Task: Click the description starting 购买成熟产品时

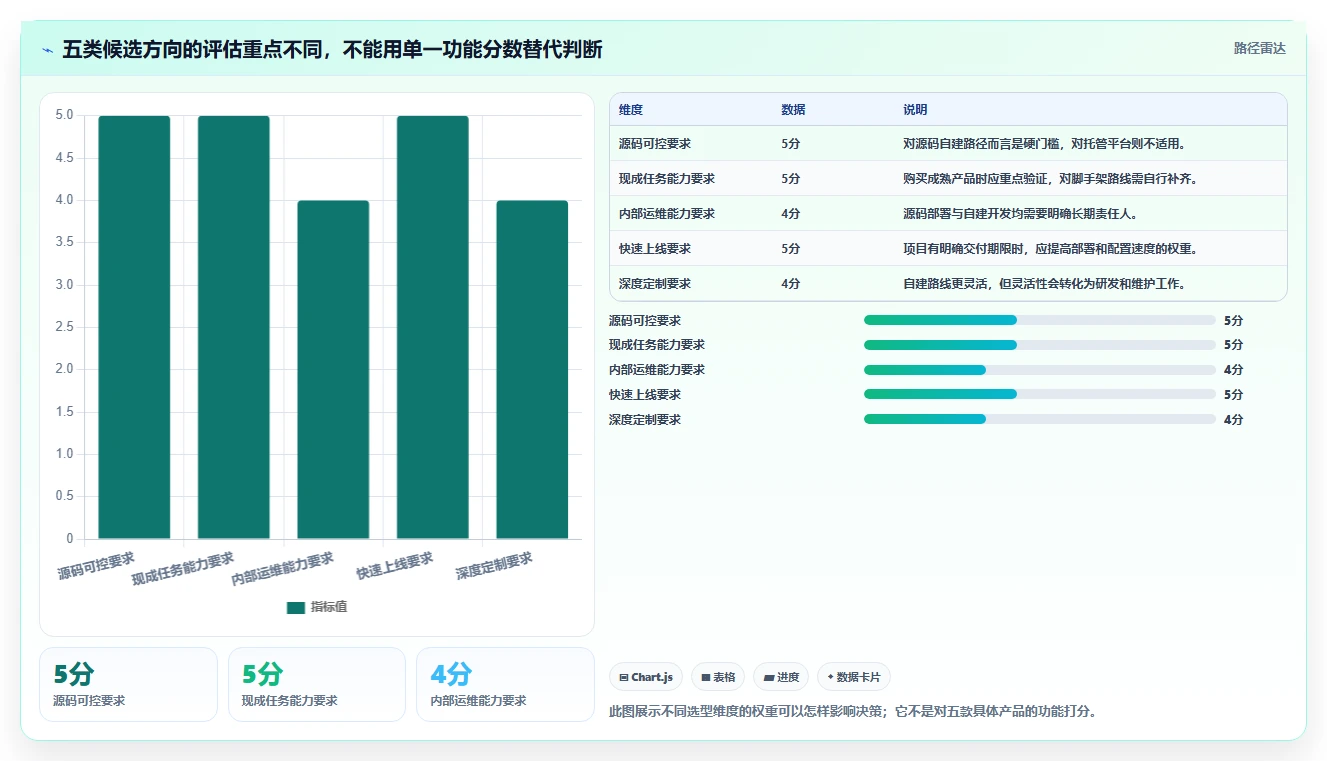Action: coord(1050,178)
